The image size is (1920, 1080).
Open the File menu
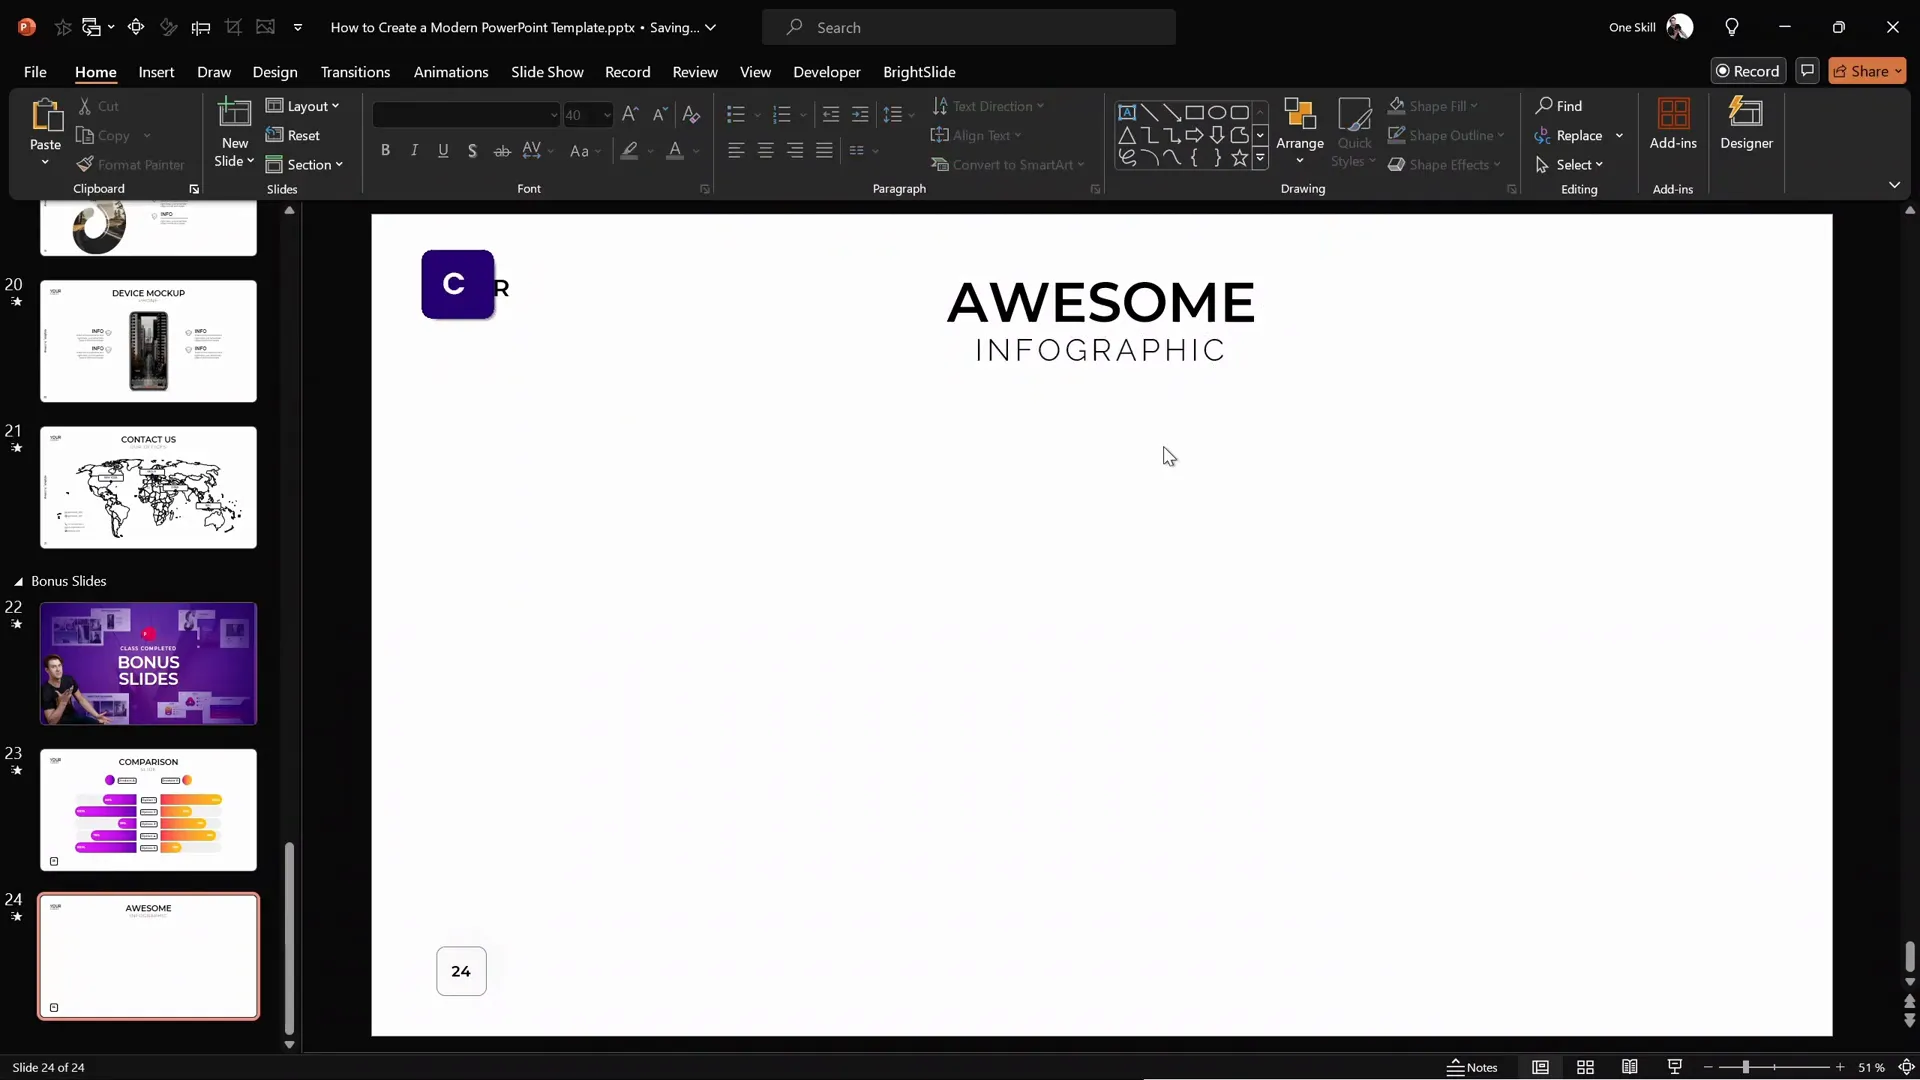pyautogui.click(x=35, y=72)
